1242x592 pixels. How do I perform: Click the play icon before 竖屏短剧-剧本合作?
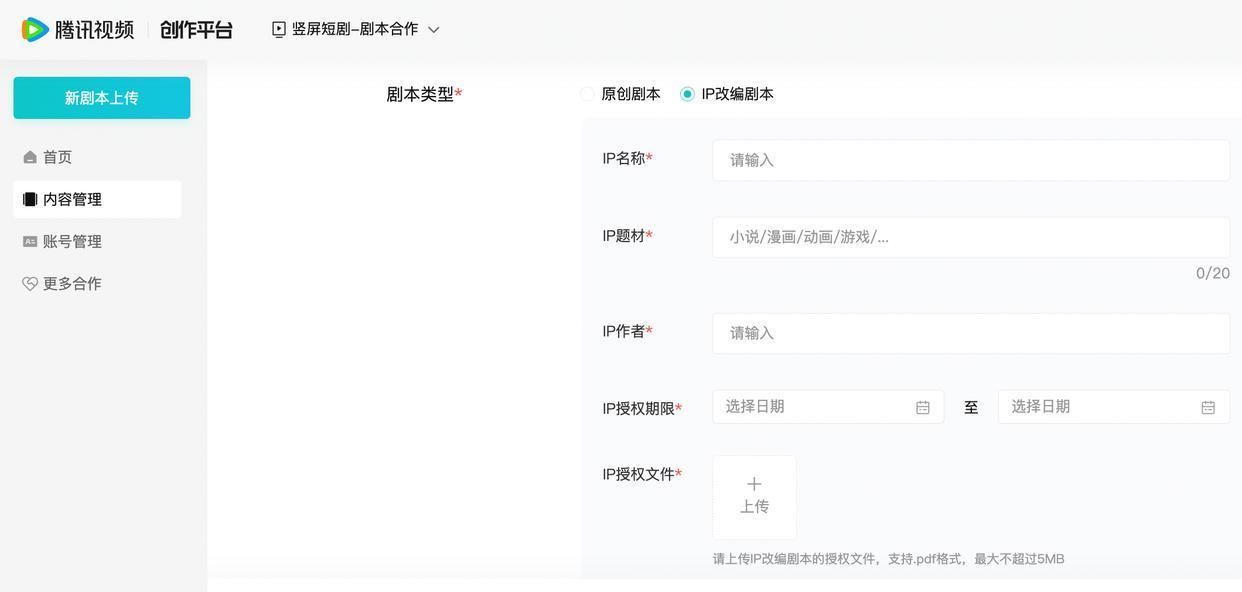[x=279, y=30]
